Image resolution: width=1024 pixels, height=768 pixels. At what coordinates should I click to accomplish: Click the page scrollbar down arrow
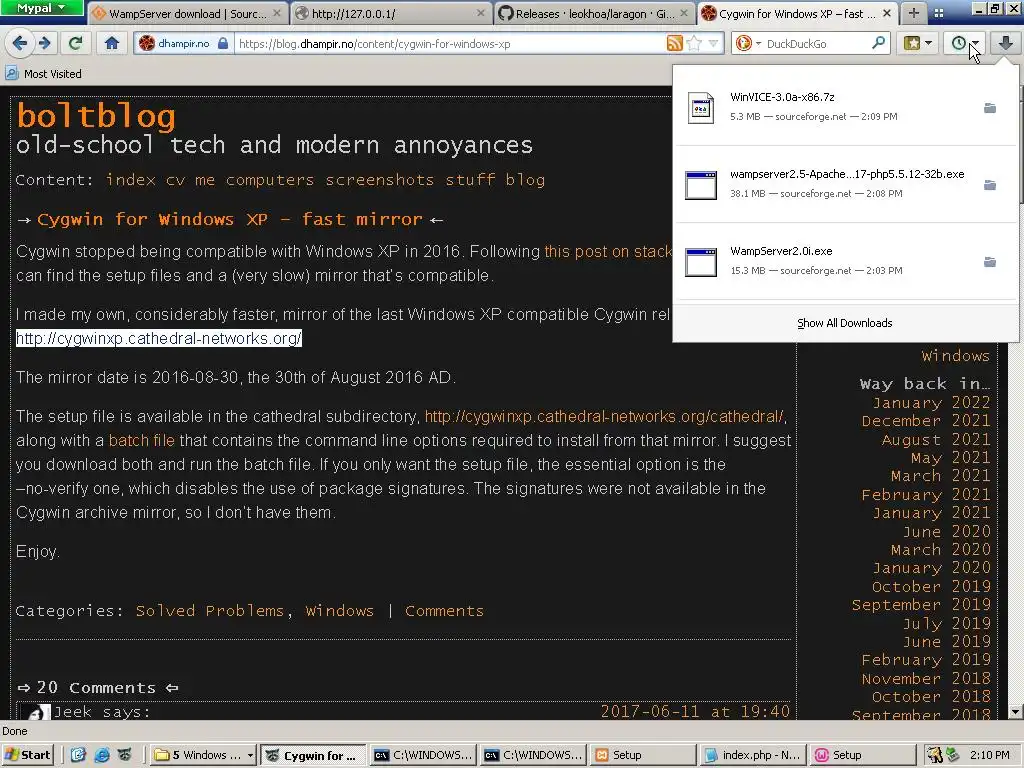pos(1016,712)
